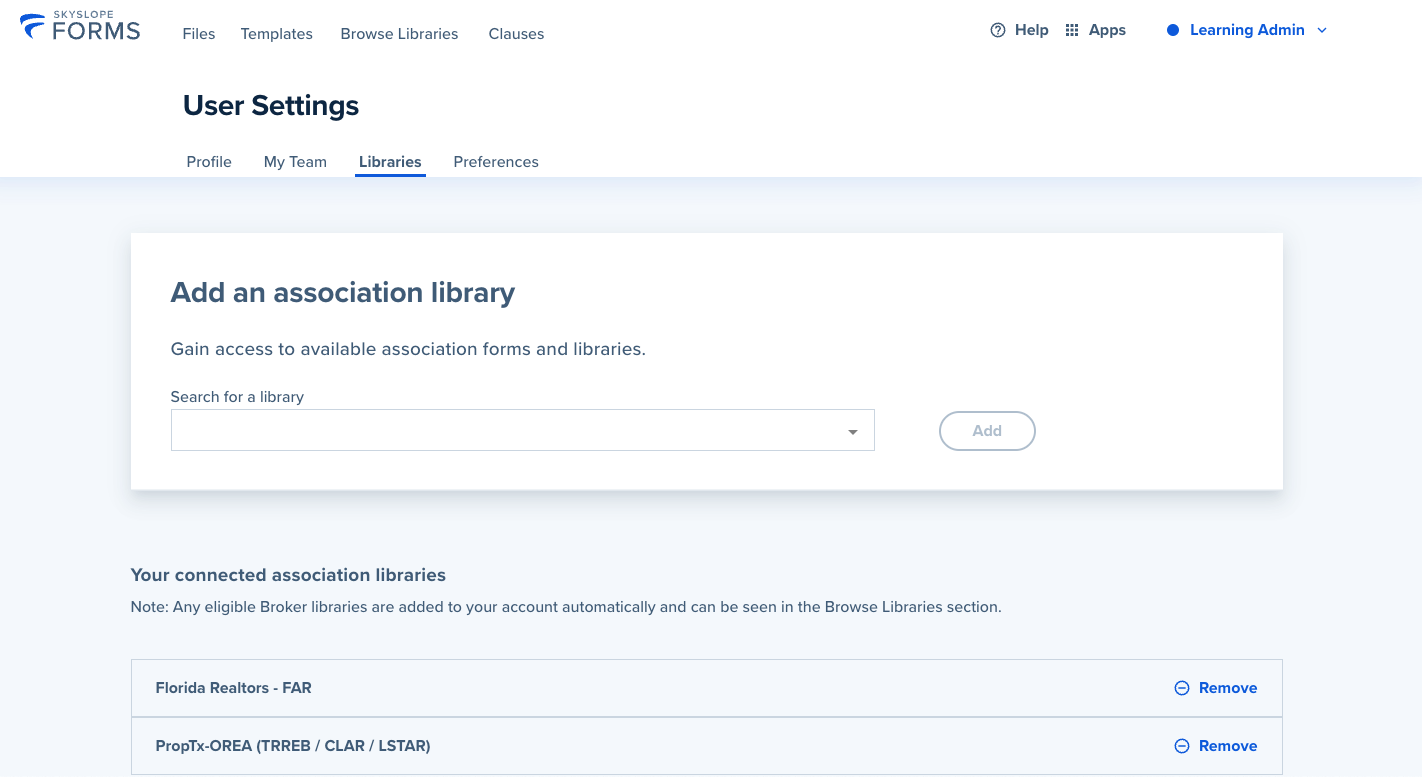Click the Broker libraries note text
1422x777 pixels.
point(566,607)
